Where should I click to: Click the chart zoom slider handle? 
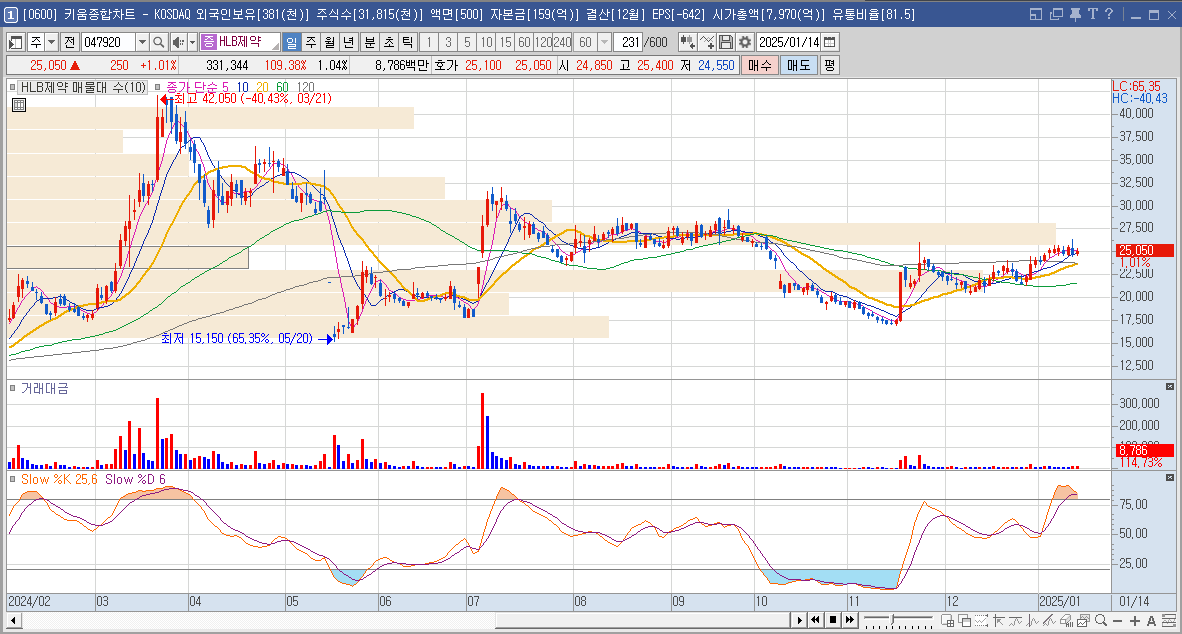[893, 620]
